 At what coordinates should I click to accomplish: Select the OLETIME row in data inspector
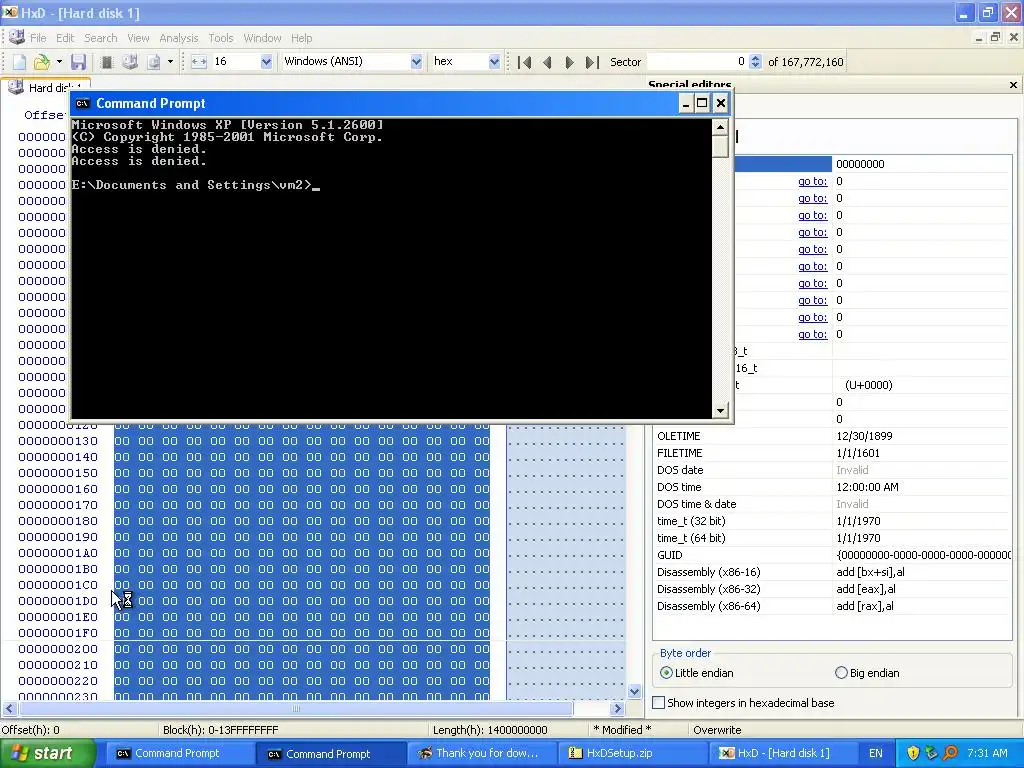click(833, 436)
